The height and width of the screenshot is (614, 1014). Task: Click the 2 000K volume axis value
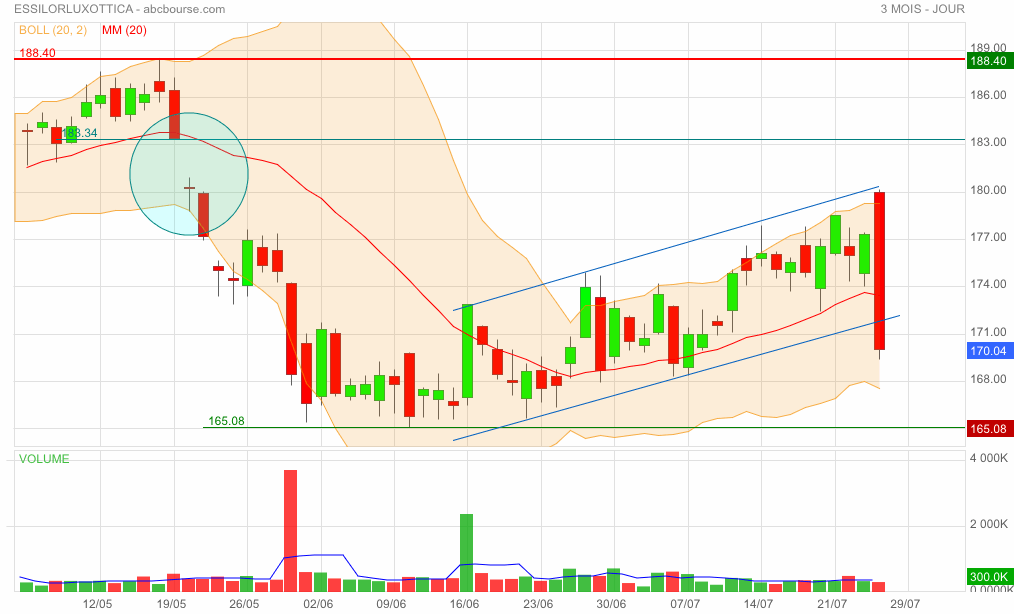pos(989,524)
